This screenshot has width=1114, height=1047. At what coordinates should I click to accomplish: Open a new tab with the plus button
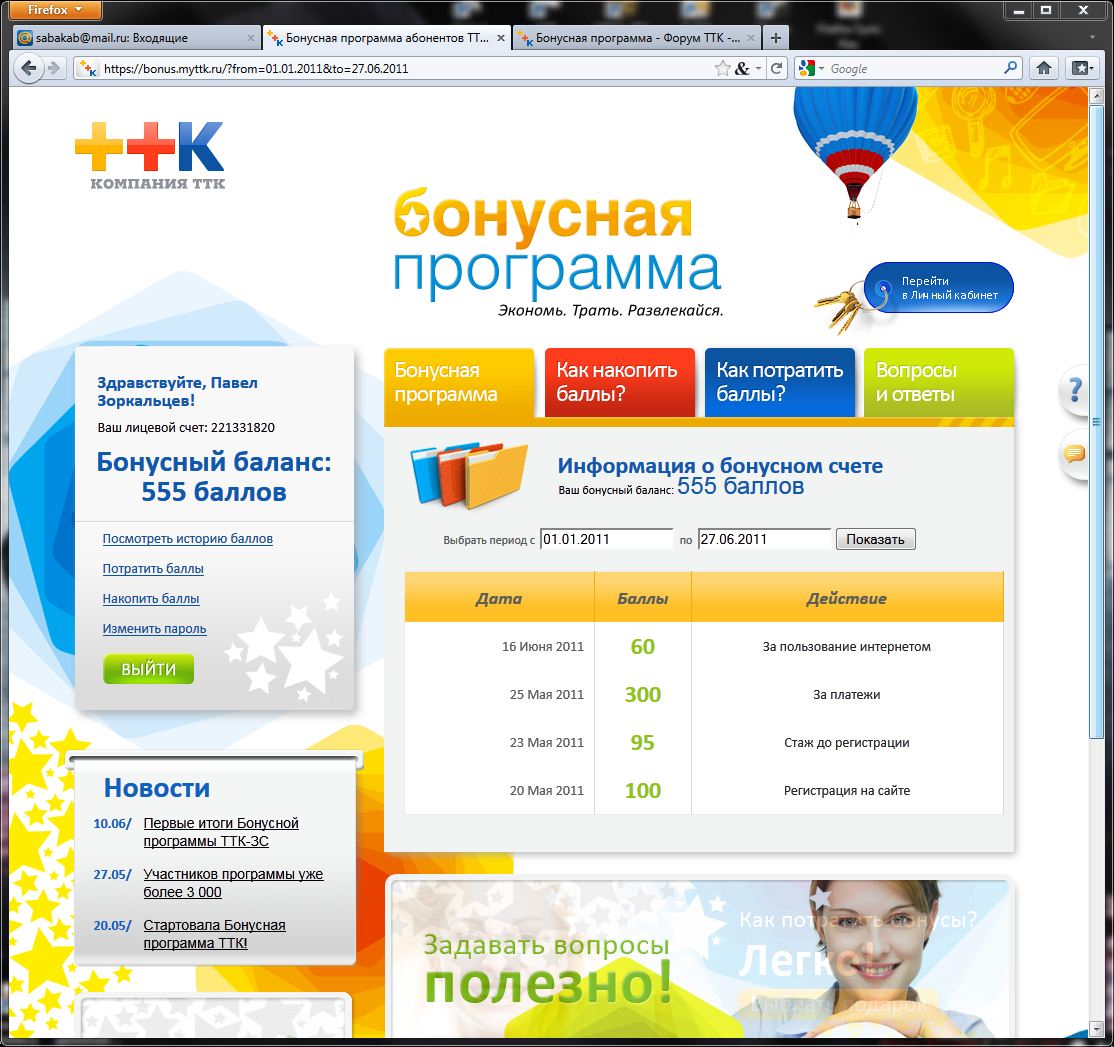click(x=776, y=38)
